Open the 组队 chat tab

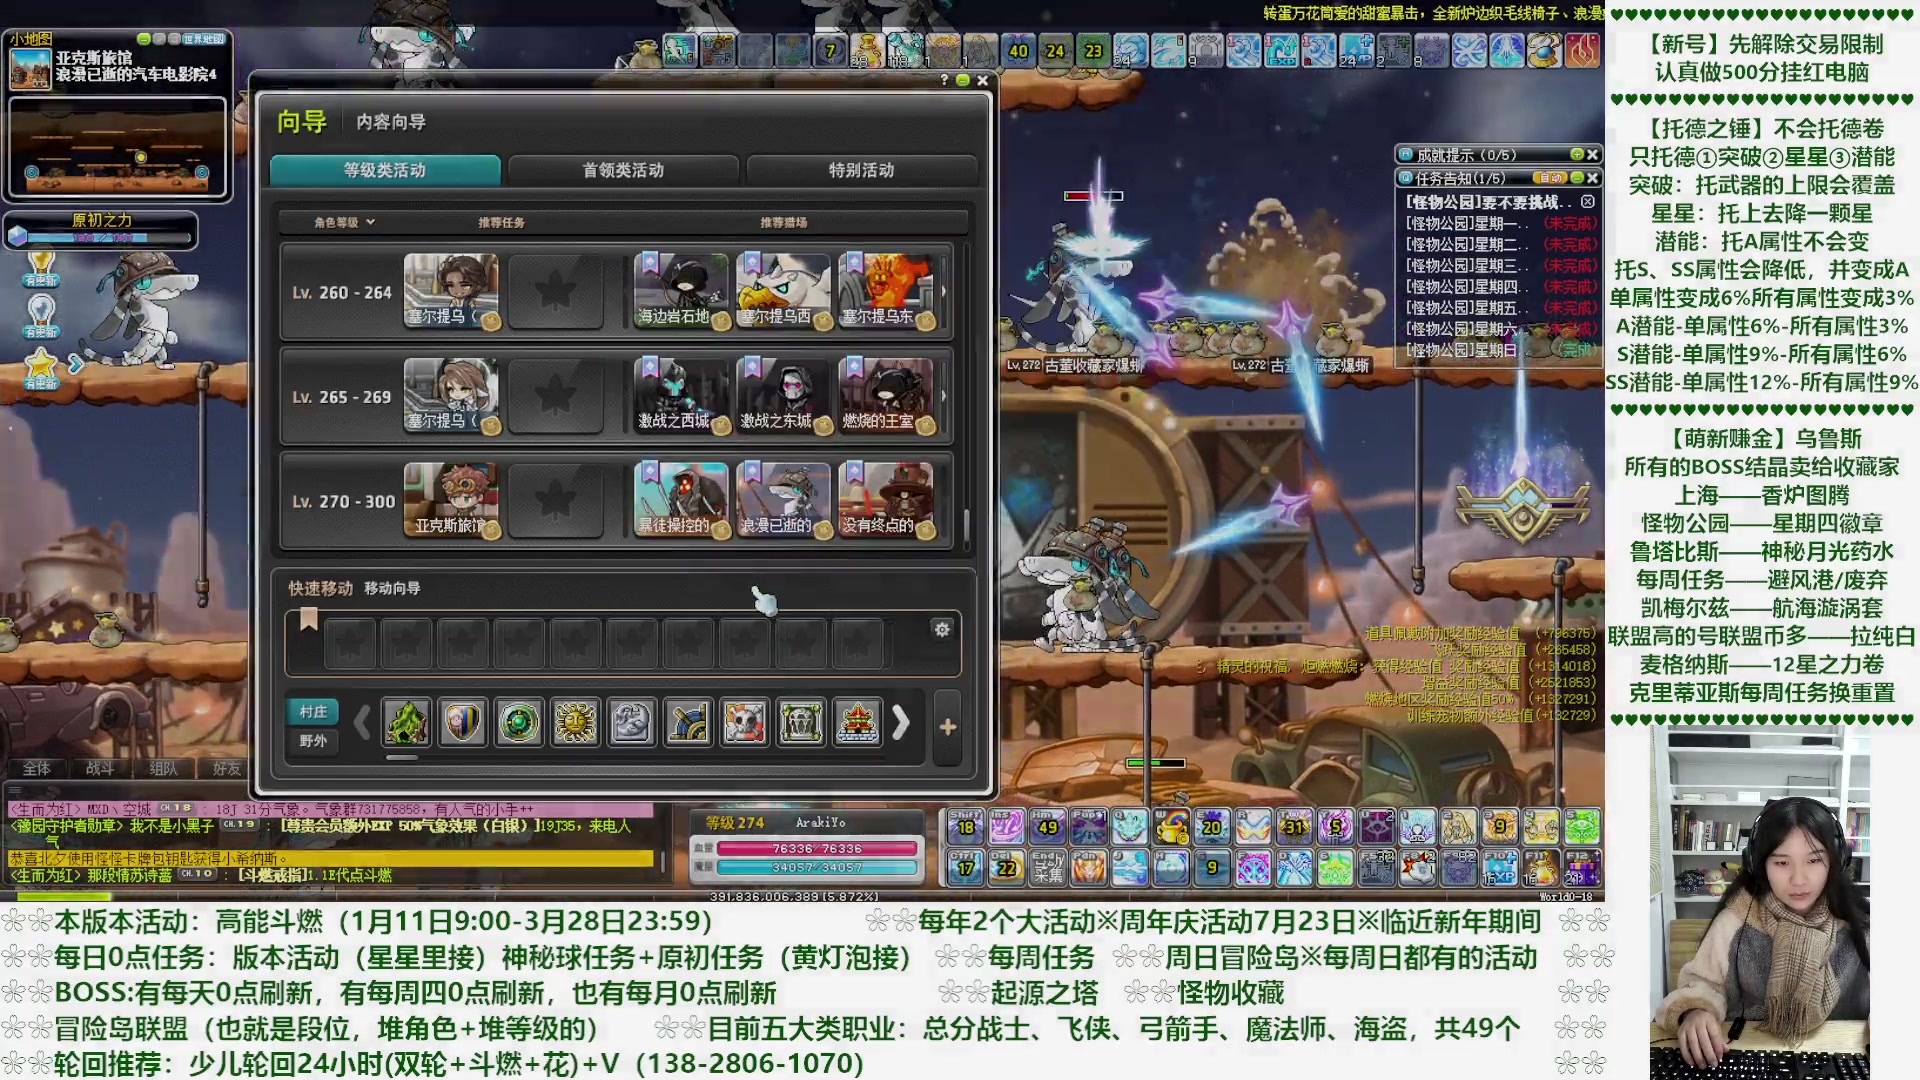[x=163, y=768]
